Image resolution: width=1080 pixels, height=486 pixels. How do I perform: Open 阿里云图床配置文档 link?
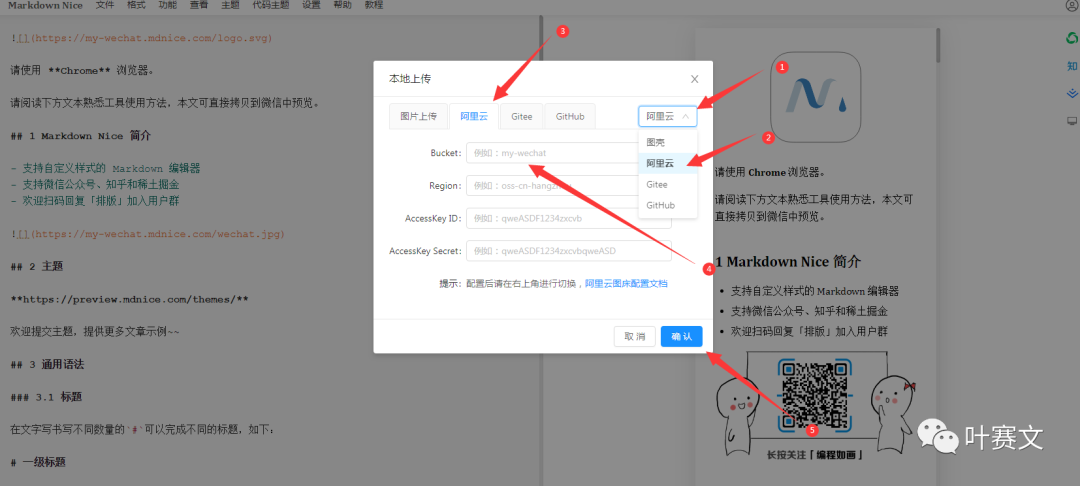pyautogui.click(x=626, y=284)
